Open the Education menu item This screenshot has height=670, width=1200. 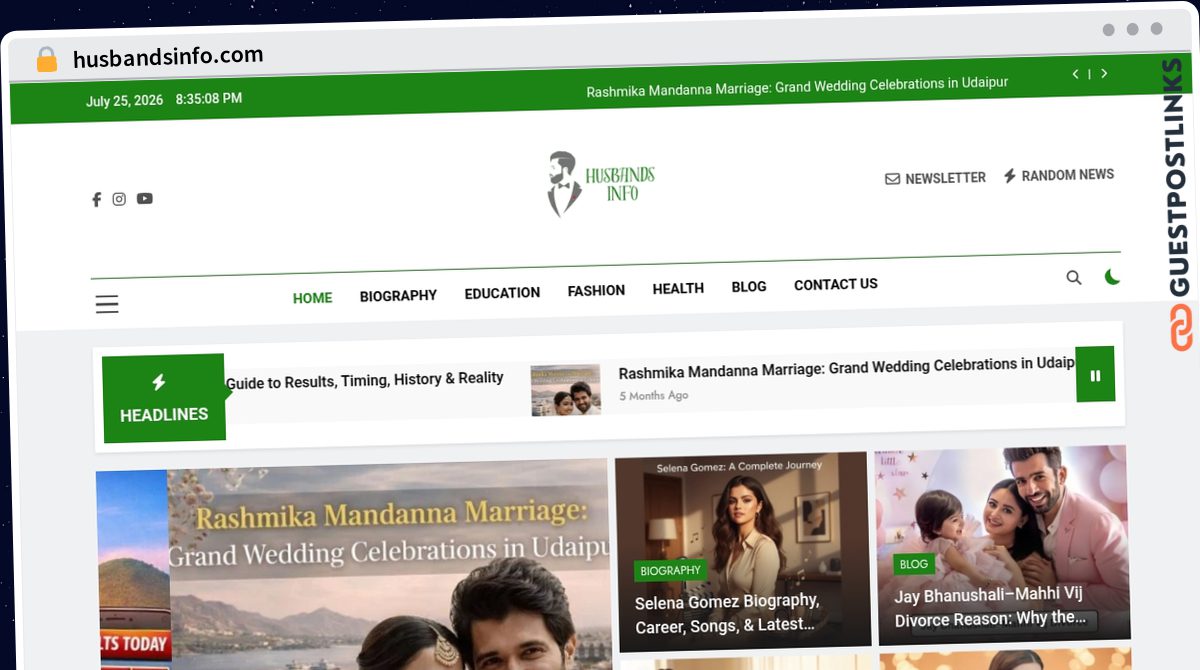pos(502,293)
